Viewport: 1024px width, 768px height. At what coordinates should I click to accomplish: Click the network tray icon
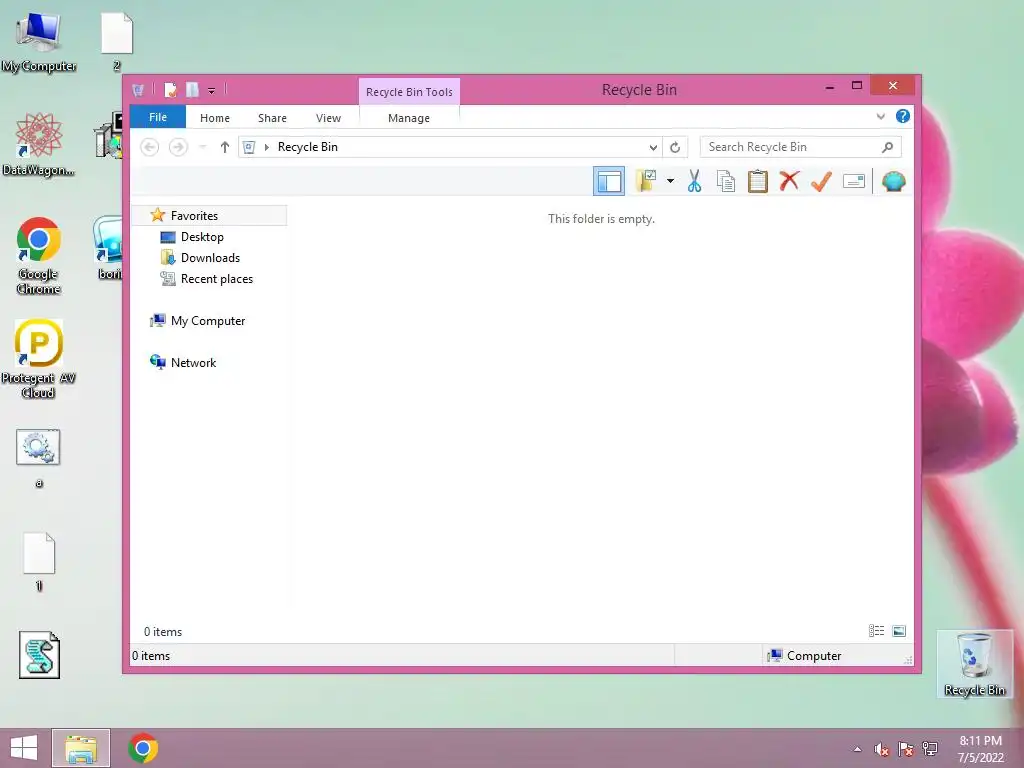point(930,749)
